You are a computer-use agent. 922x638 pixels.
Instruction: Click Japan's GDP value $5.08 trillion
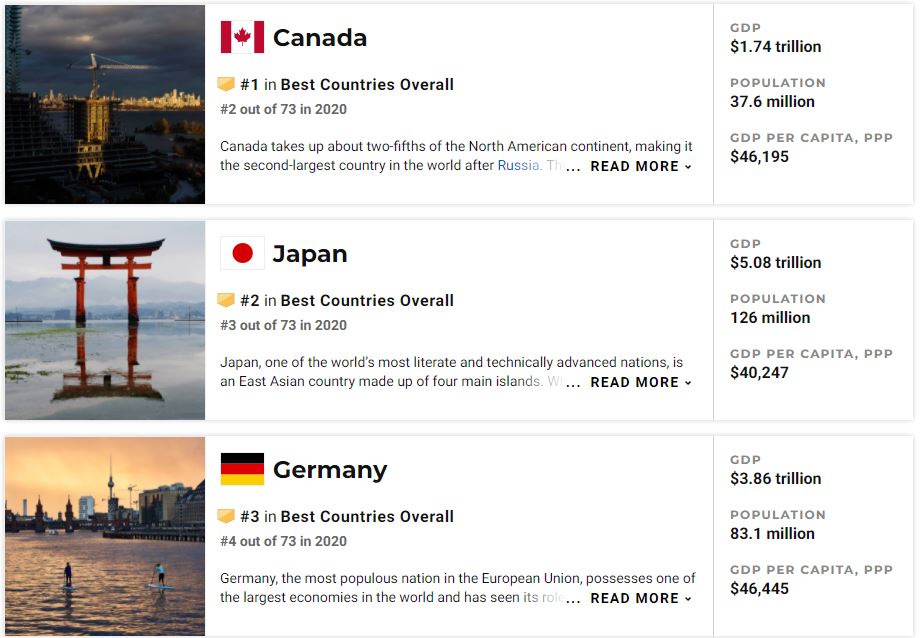pos(775,262)
